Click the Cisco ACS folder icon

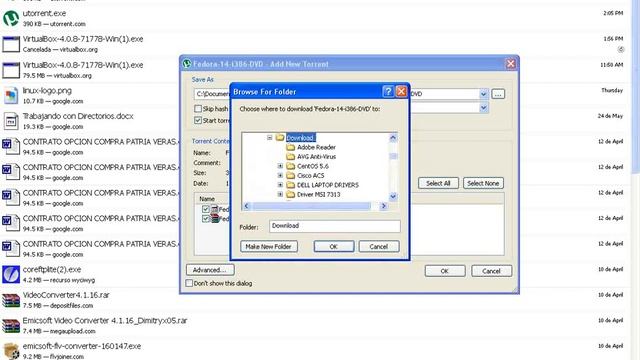pos(290,175)
